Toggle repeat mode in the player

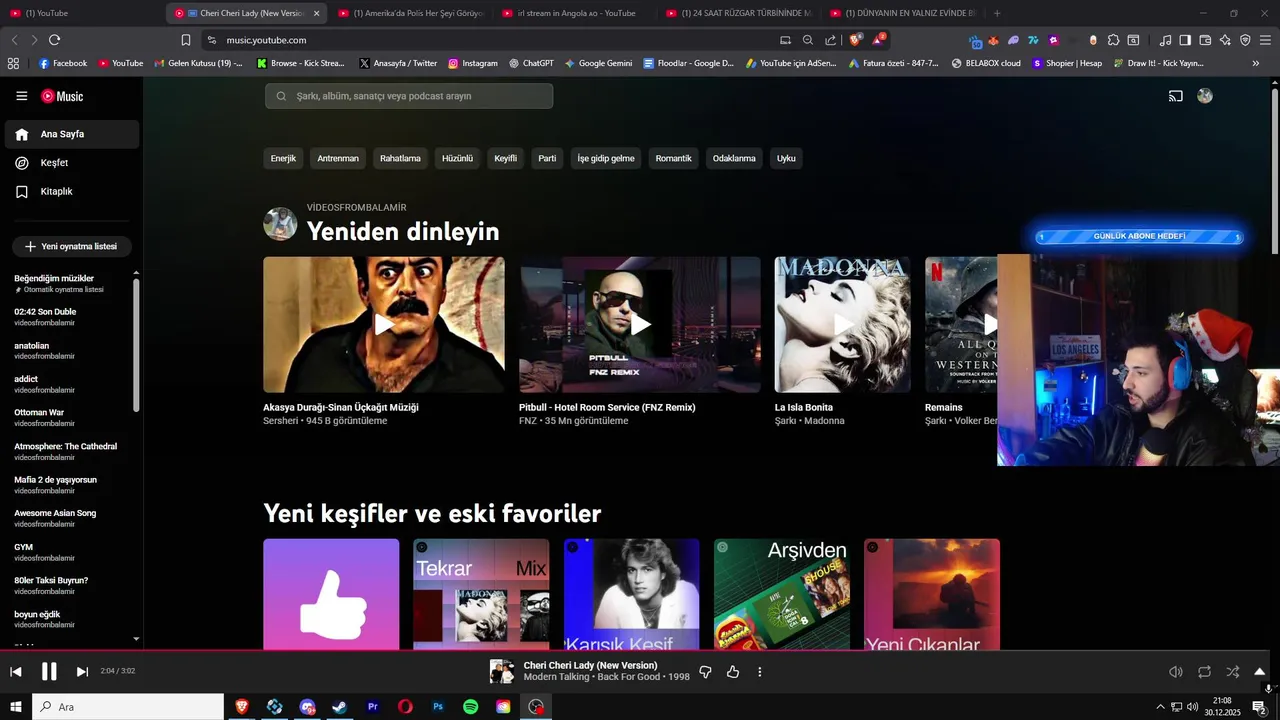click(x=1204, y=672)
